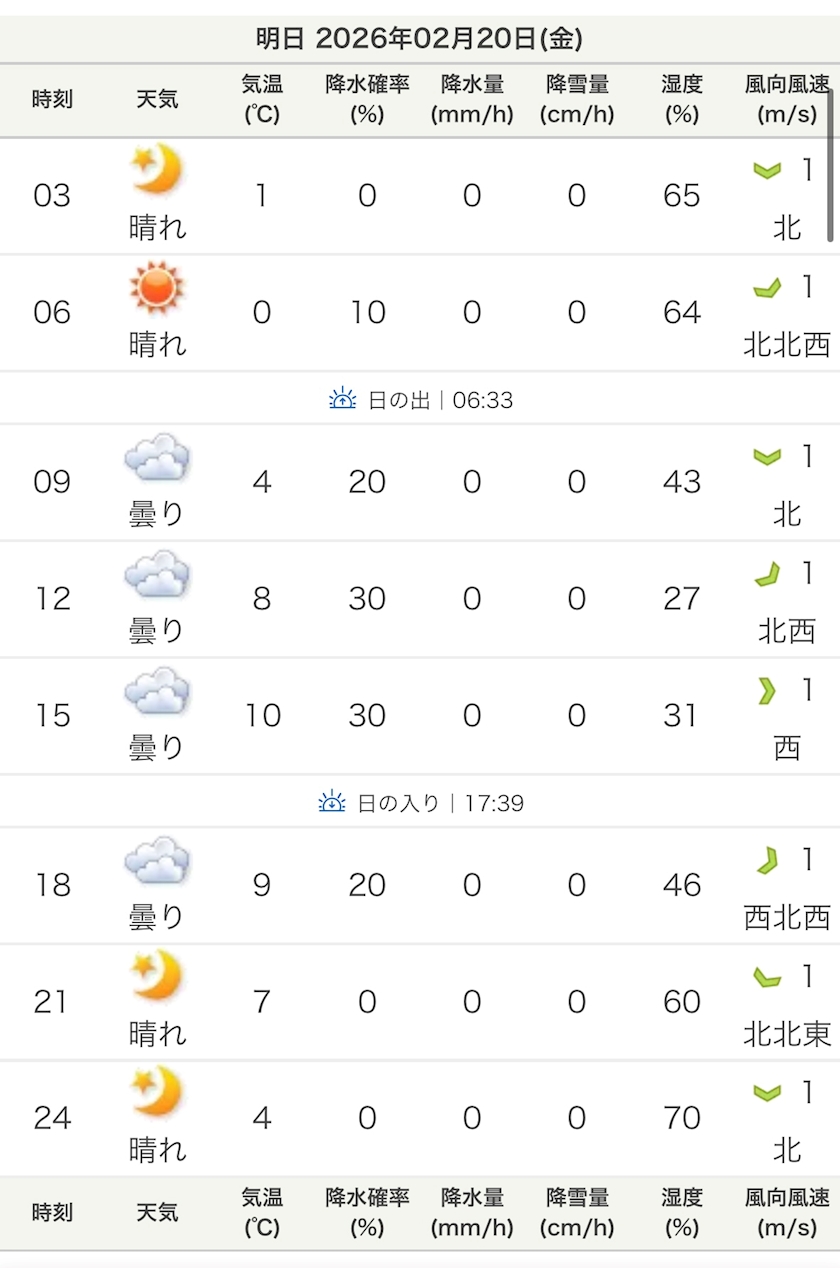
Task: Click the 西北西 wind arrow at 18 o'clock
Action: (767, 861)
